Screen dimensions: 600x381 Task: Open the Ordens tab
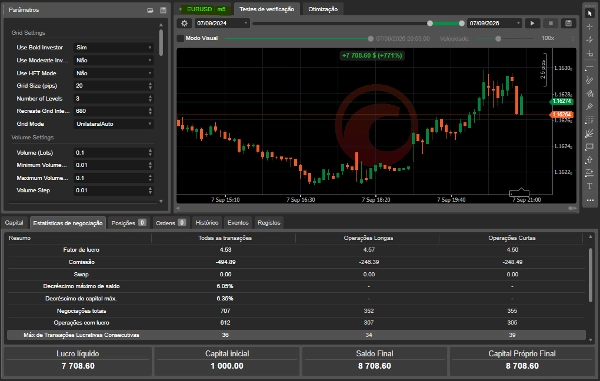(171, 223)
